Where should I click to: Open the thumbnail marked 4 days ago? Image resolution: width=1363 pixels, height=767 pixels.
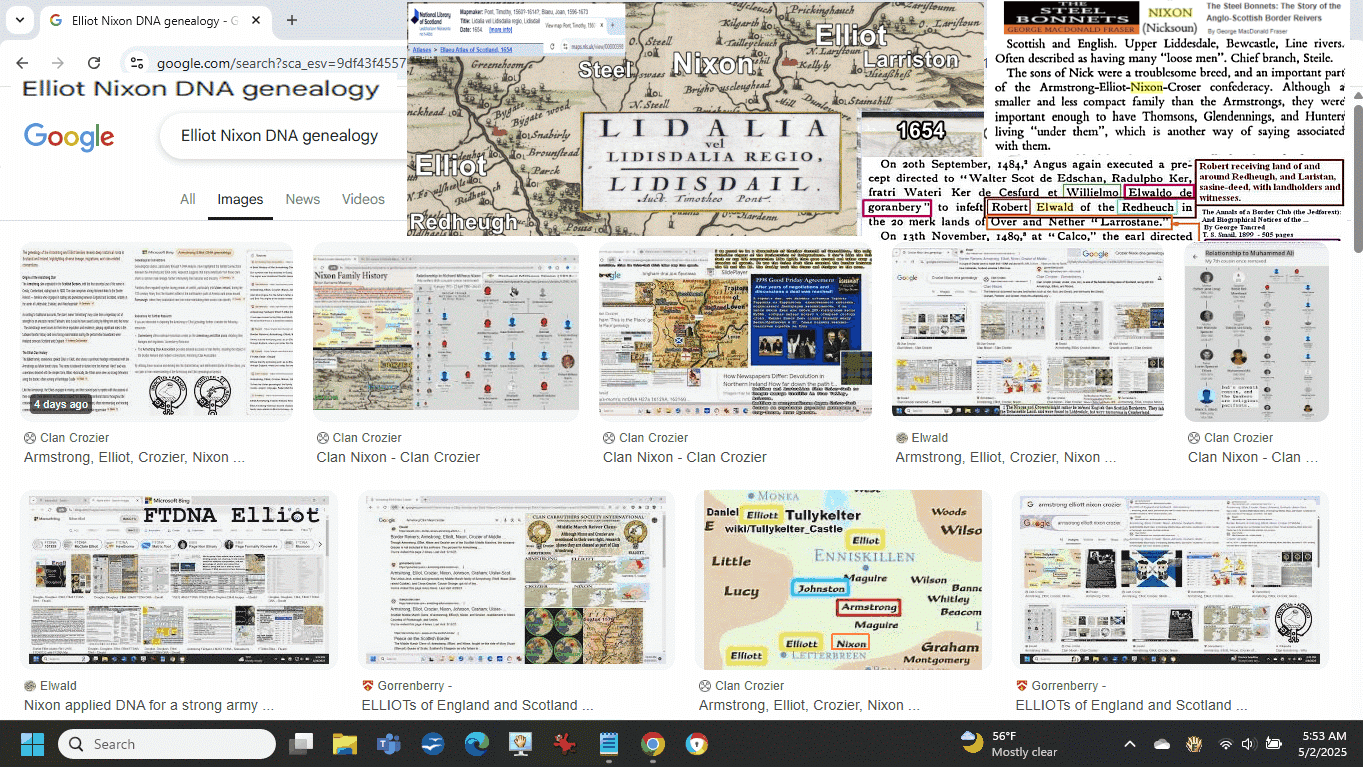(x=156, y=332)
